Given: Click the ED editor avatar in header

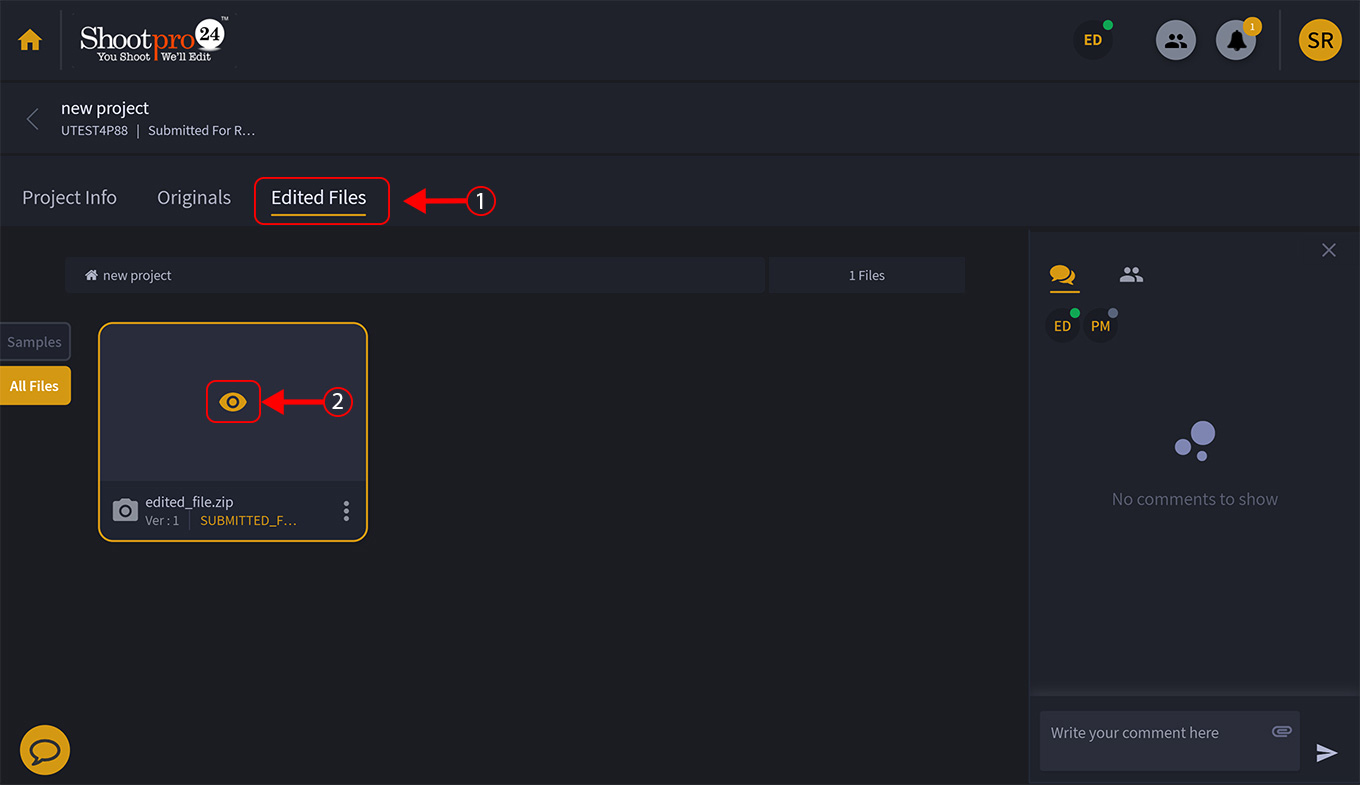Looking at the screenshot, I should [1093, 40].
